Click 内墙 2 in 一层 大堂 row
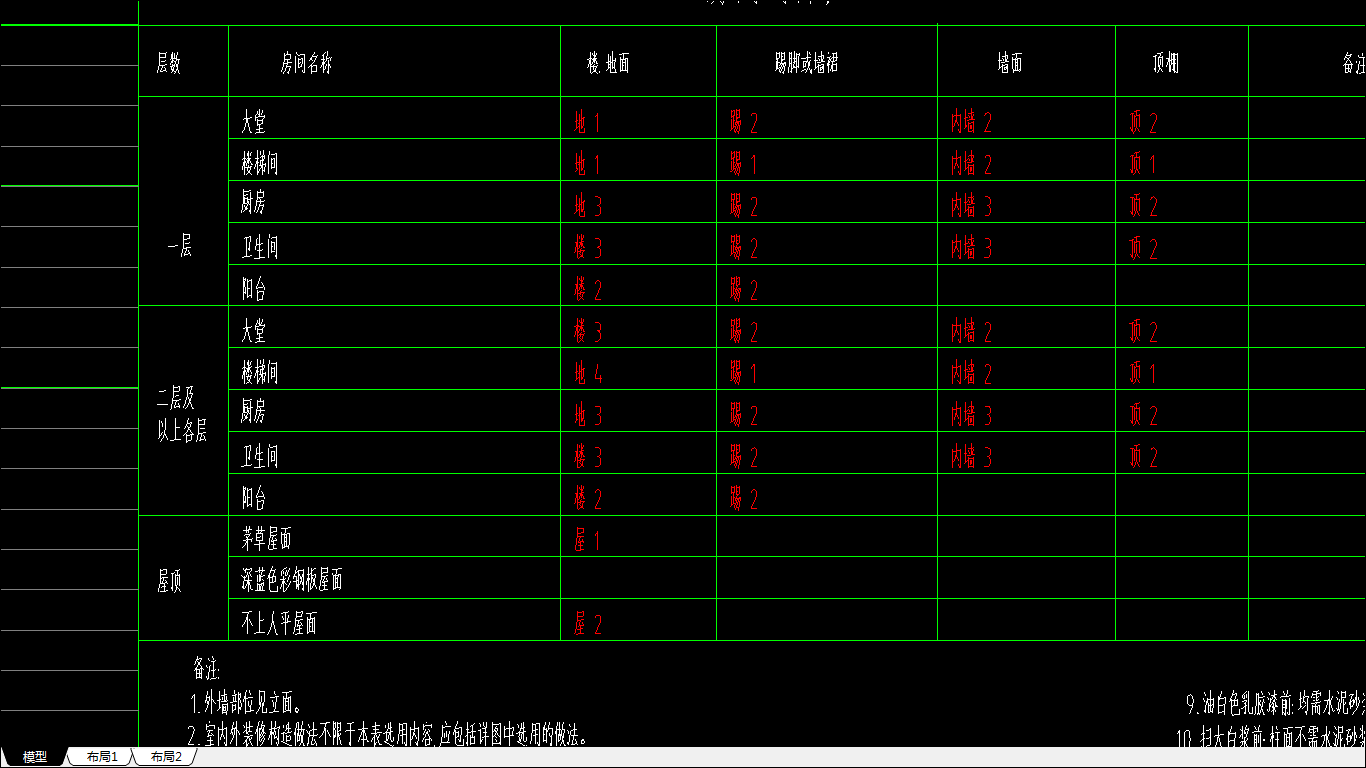This screenshot has width=1366, height=768. (x=971, y=123)
